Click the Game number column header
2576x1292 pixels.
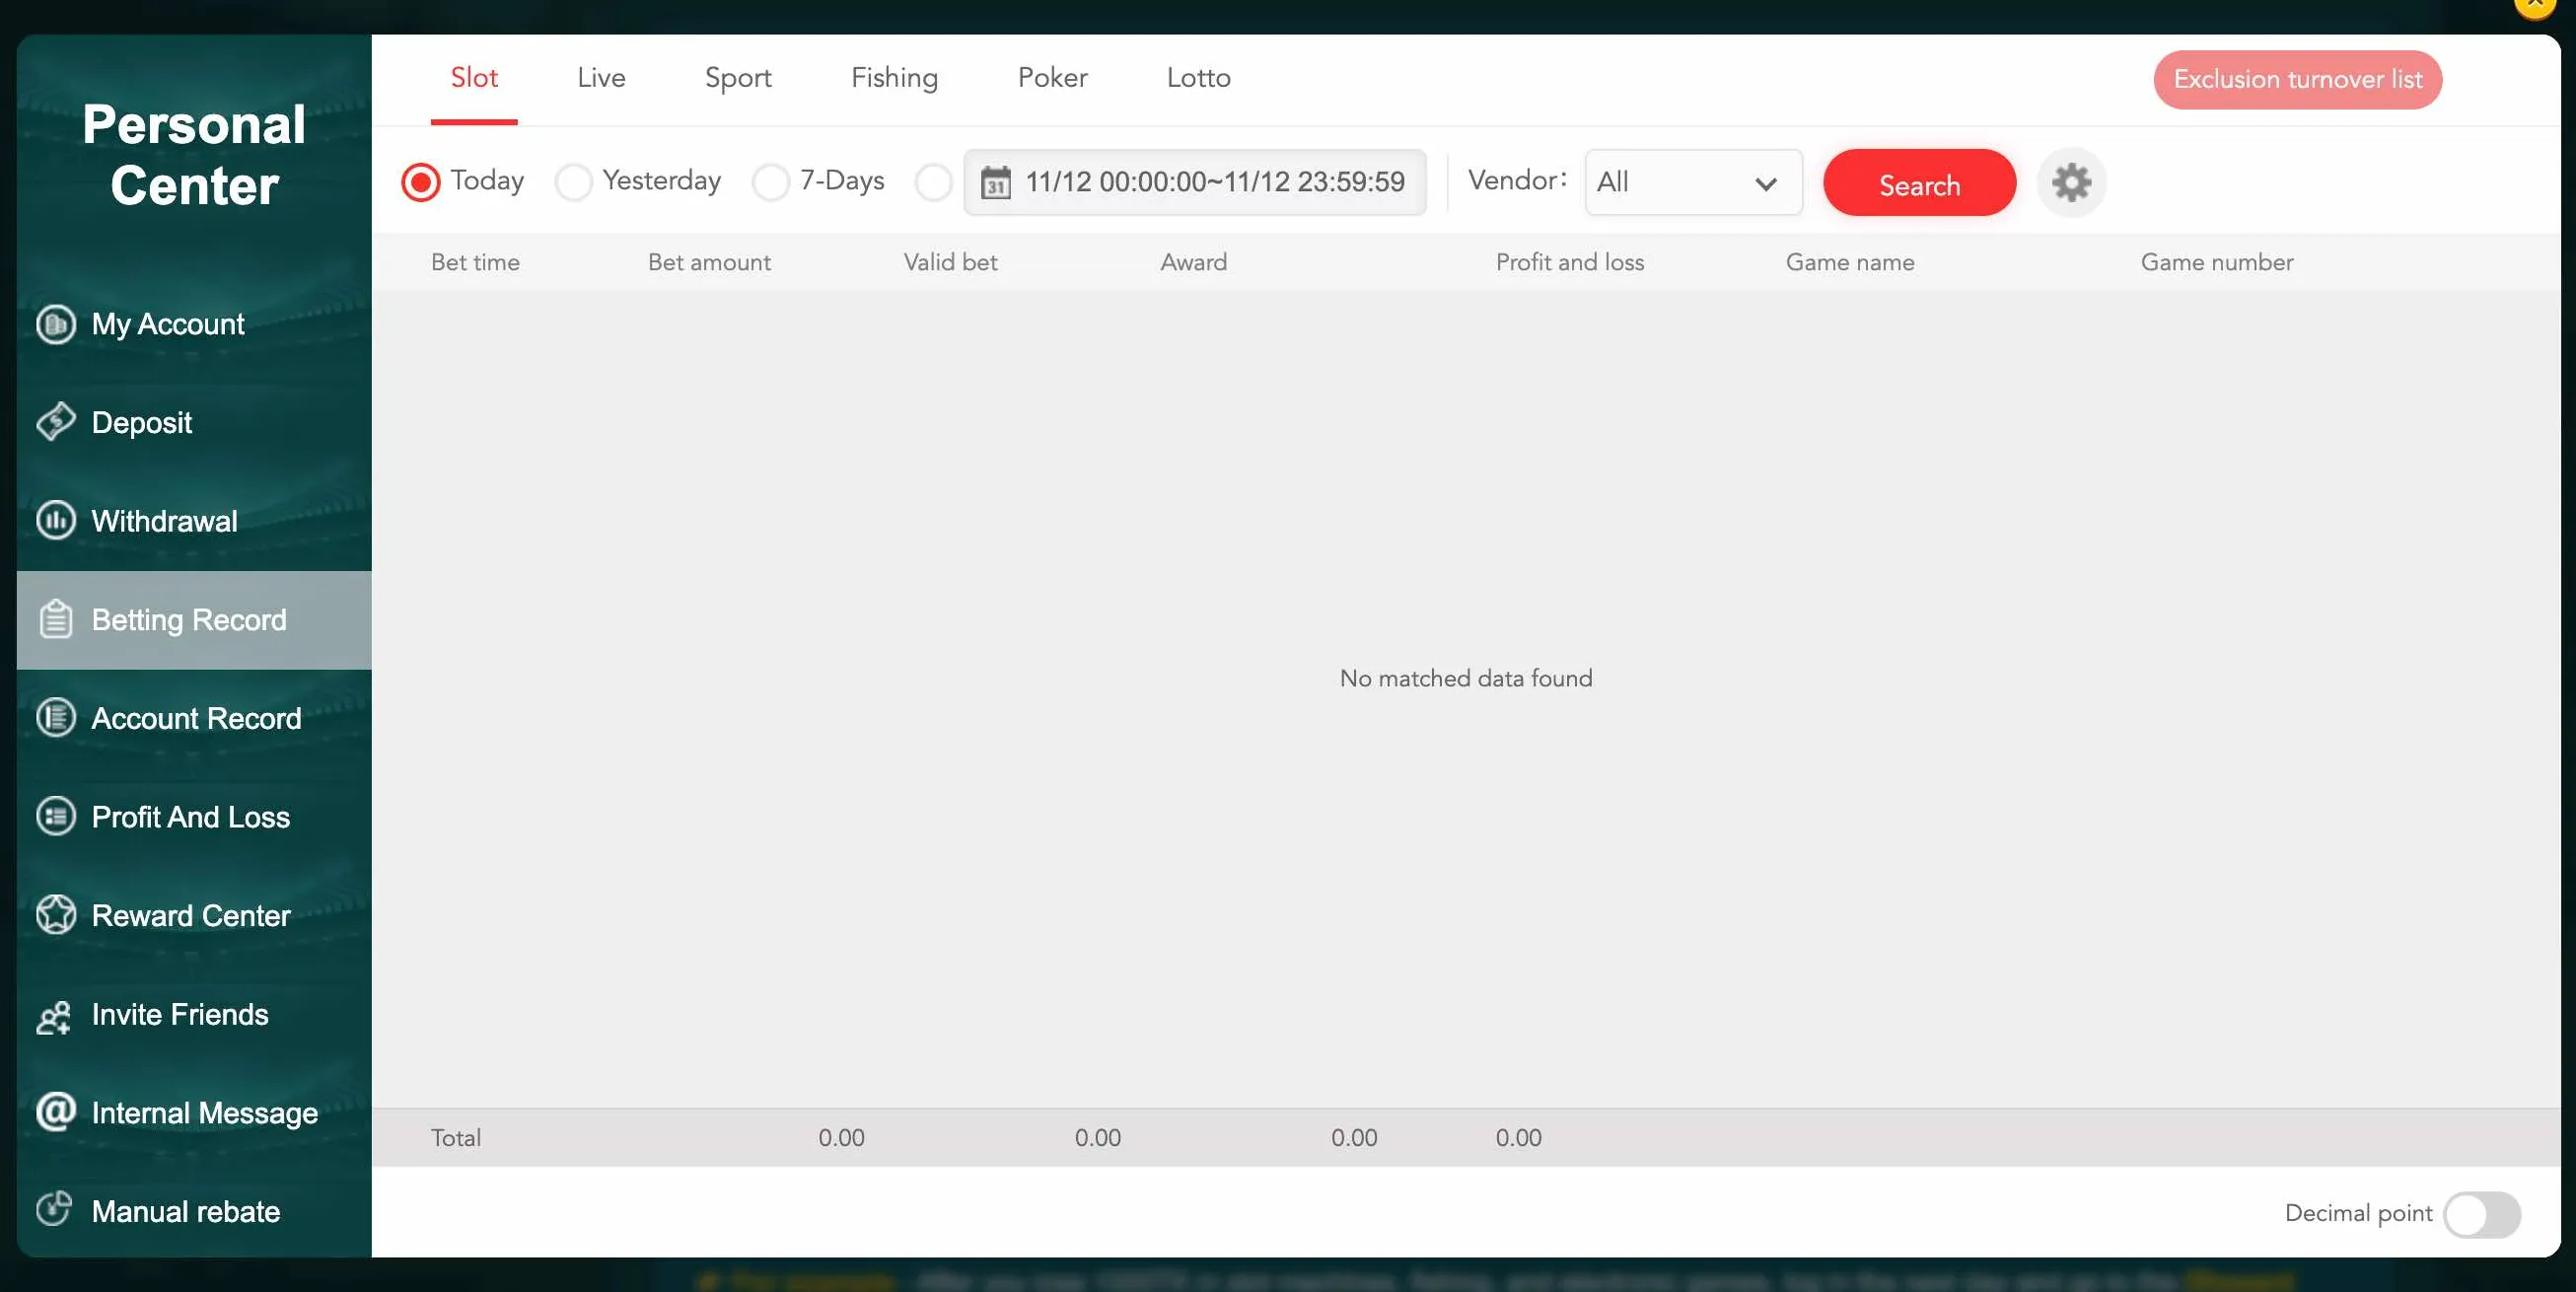pyautogui.click(x=2216, y=262)
